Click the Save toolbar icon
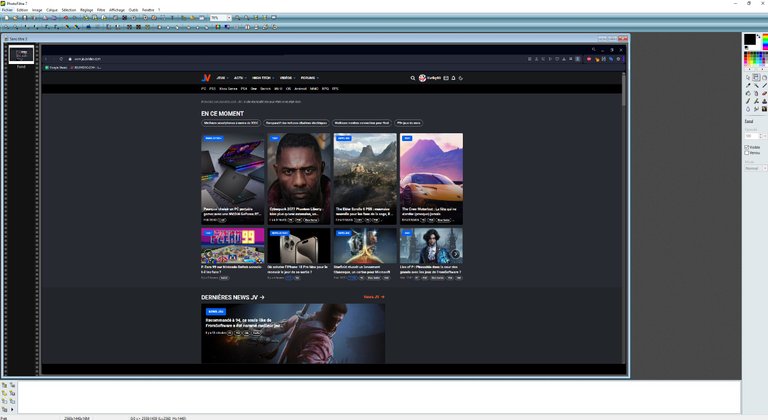The height and width of the screenshot is (420, 768). pos(24,18)
